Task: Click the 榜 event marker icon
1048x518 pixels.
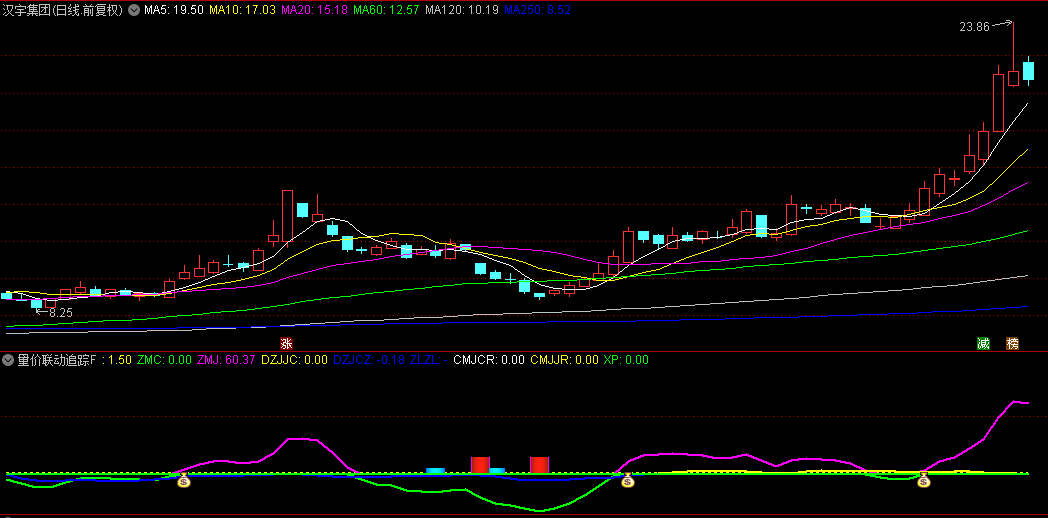Action: point(1013,344)
